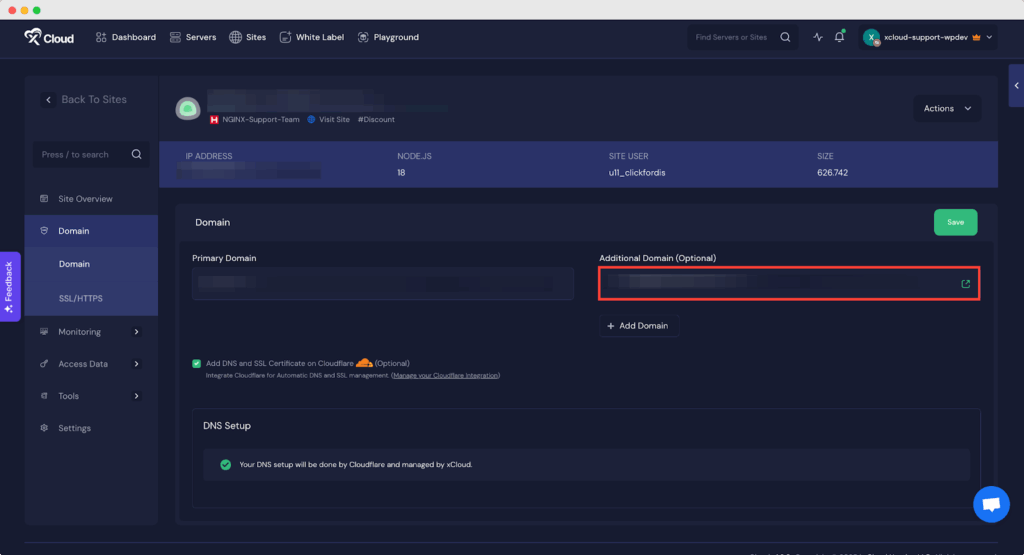
Task: Open the chat support bubble
Action: coord(991,504)
